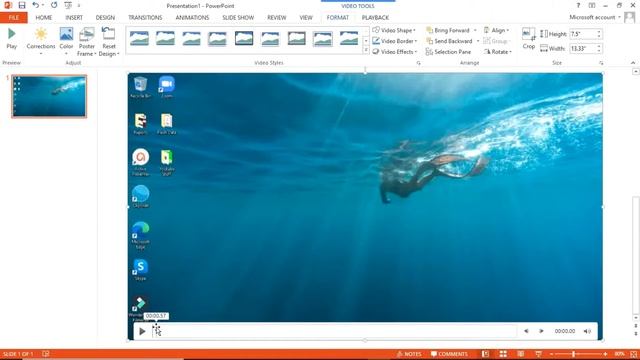Click the Reset Design button

(x=109, y=41)
